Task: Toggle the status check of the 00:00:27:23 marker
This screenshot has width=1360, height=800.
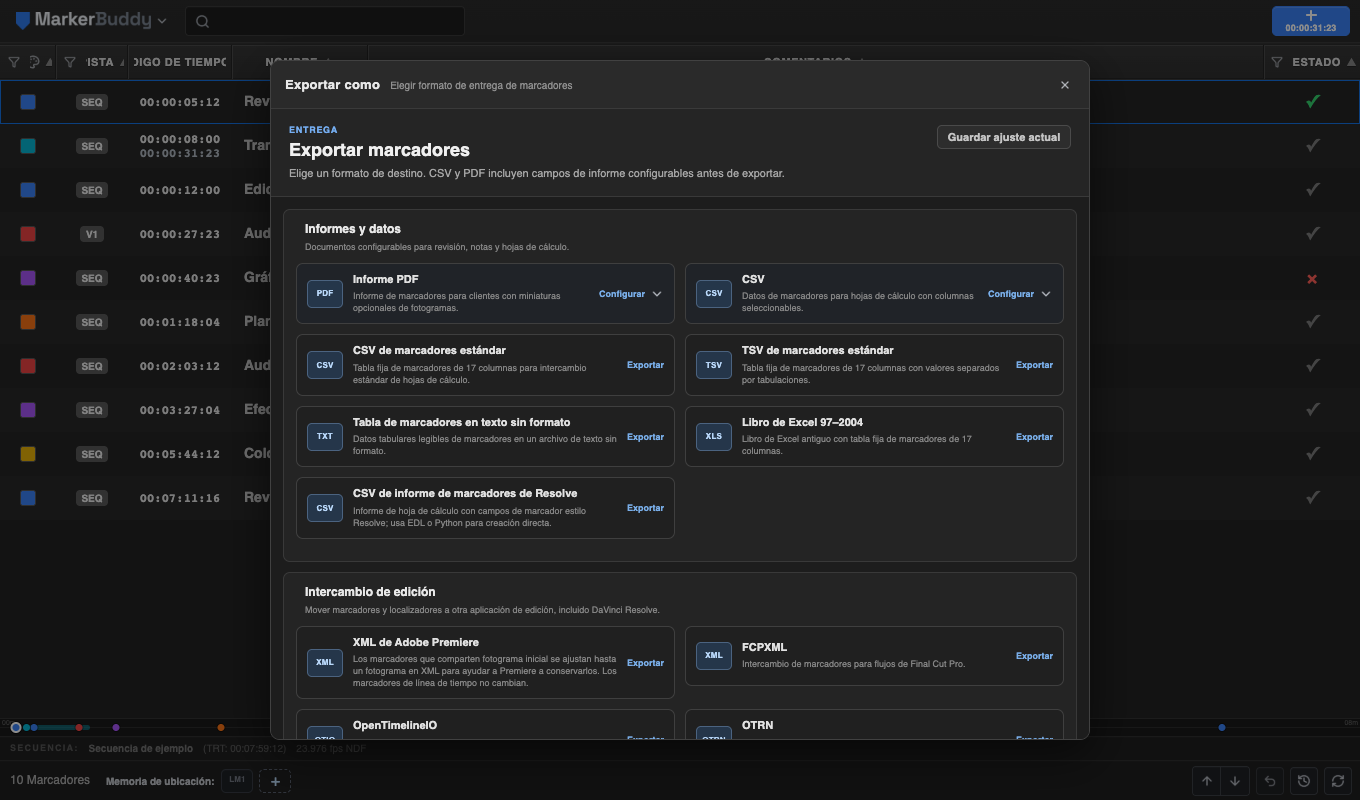Action: tap(1313, 234)
